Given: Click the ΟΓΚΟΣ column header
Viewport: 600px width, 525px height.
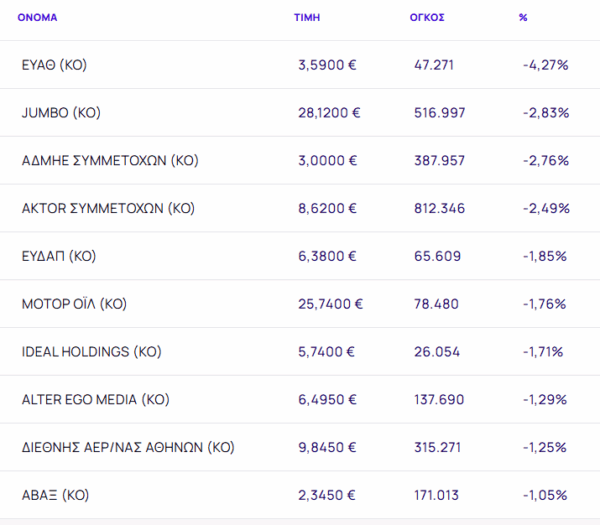Looking at the screenshot, I should pos(427,18).
